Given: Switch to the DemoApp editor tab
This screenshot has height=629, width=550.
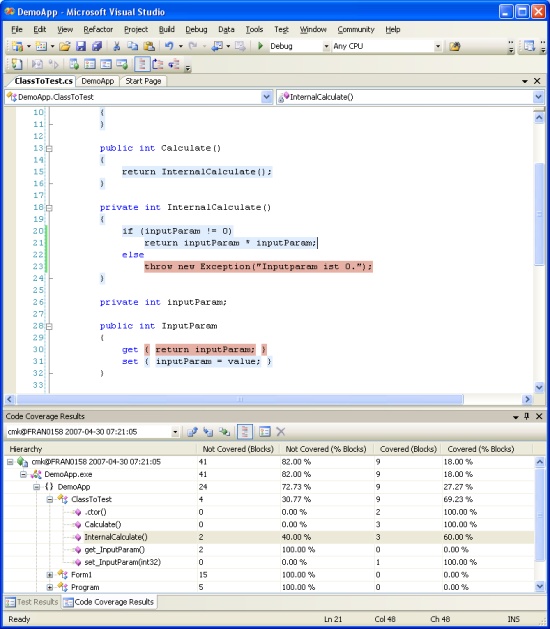Looking at the screenshot, I should coord(97,81).
